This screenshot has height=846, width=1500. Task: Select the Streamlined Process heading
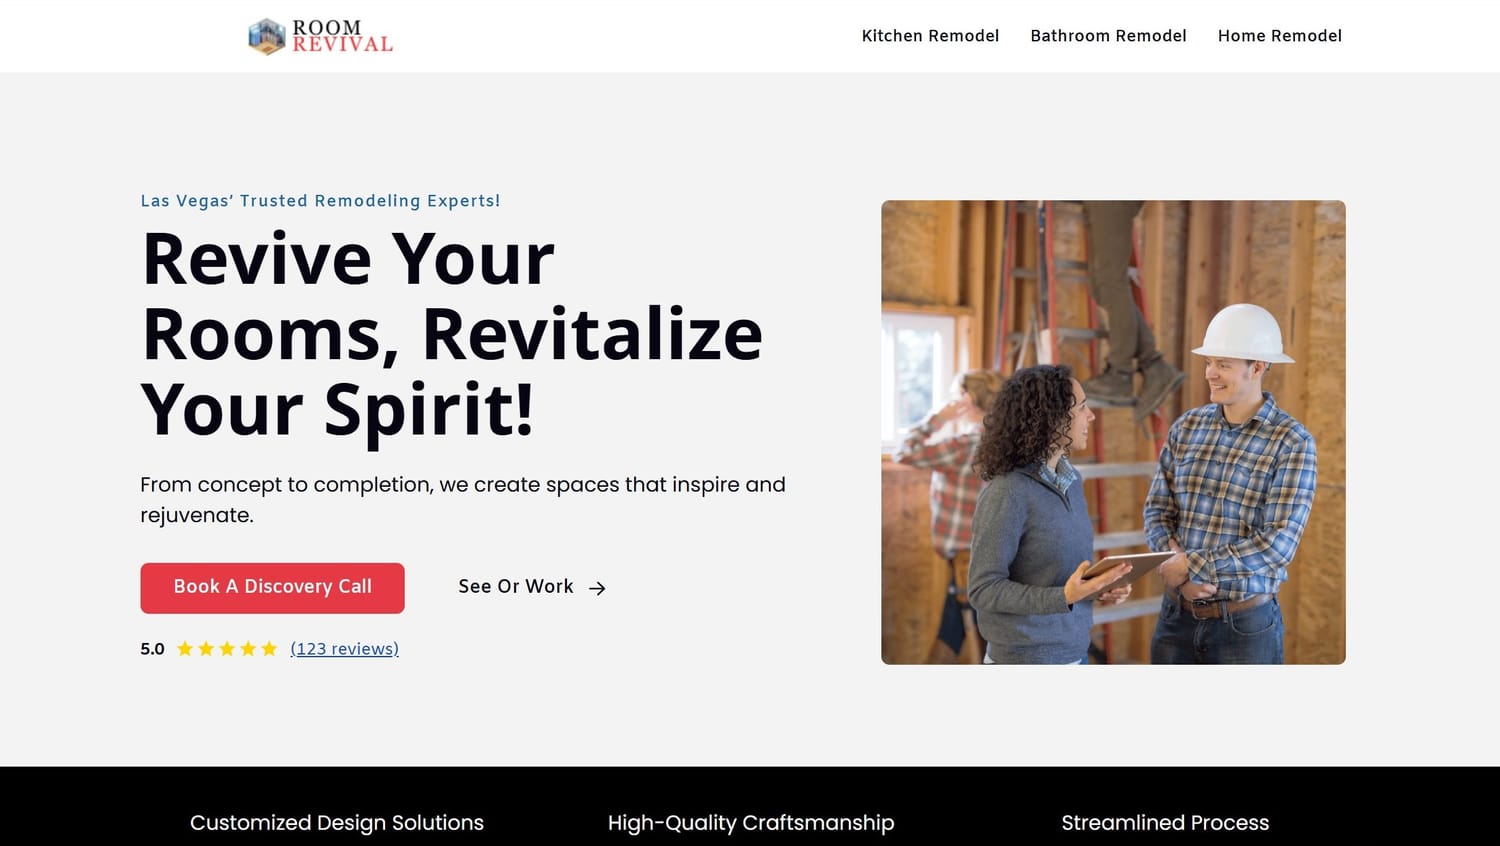[1165, 823]
